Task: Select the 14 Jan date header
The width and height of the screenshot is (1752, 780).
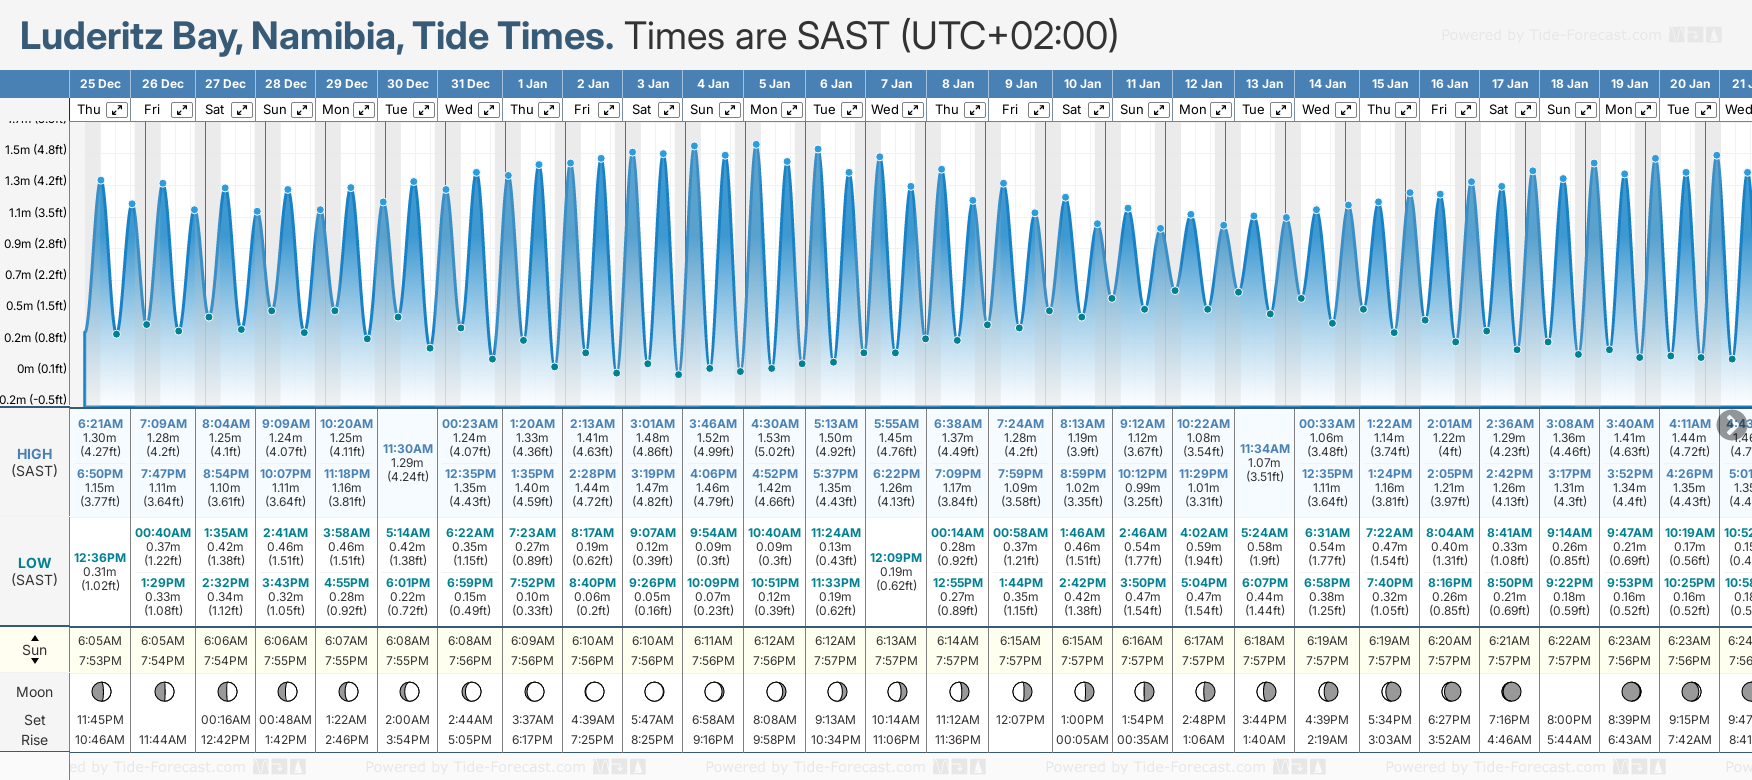Action: 1328,84
